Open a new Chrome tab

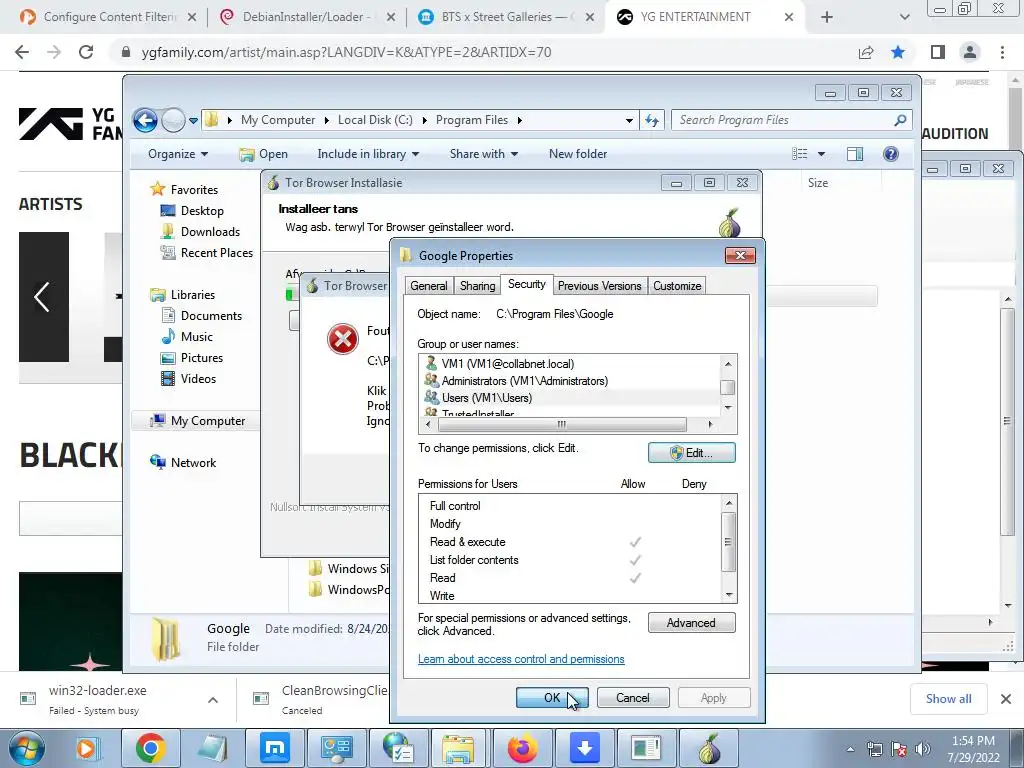pos(827,17)
